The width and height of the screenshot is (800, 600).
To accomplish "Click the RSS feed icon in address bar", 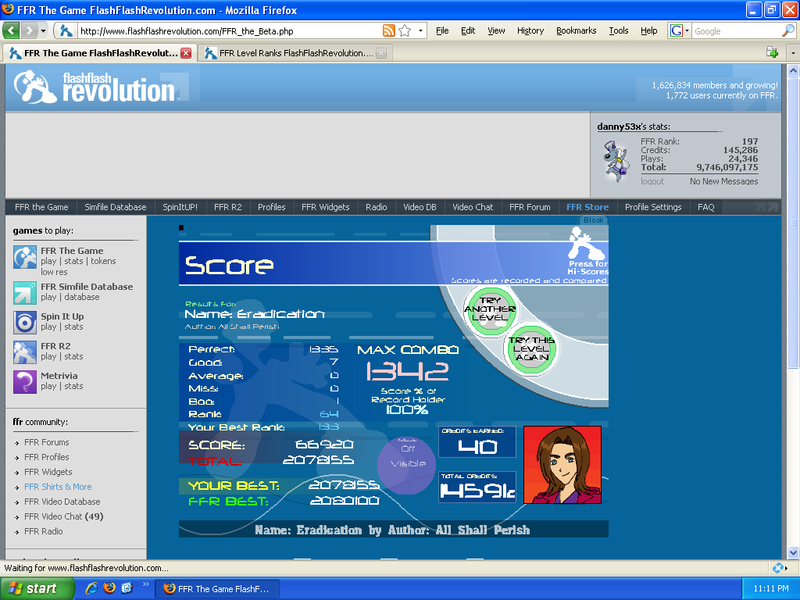I will tap(387, 31).
